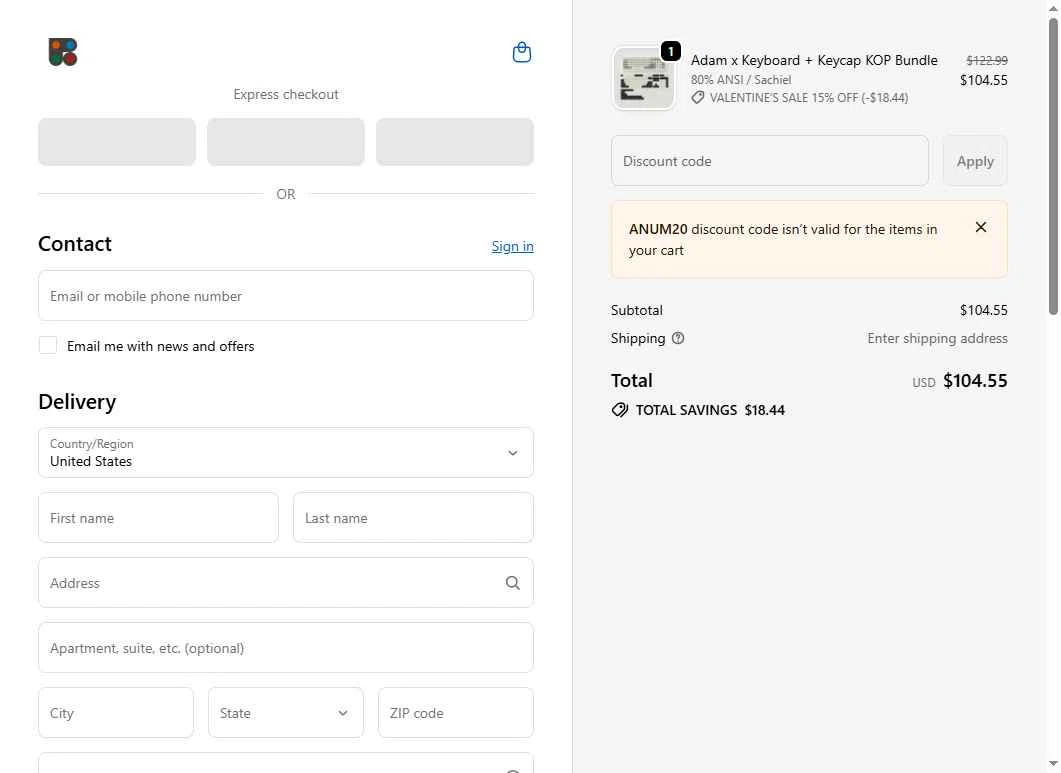Click the TOTAL SAVINGS $18.44 text
This screenshot has width=1061, height=773.
pos(710,410)
